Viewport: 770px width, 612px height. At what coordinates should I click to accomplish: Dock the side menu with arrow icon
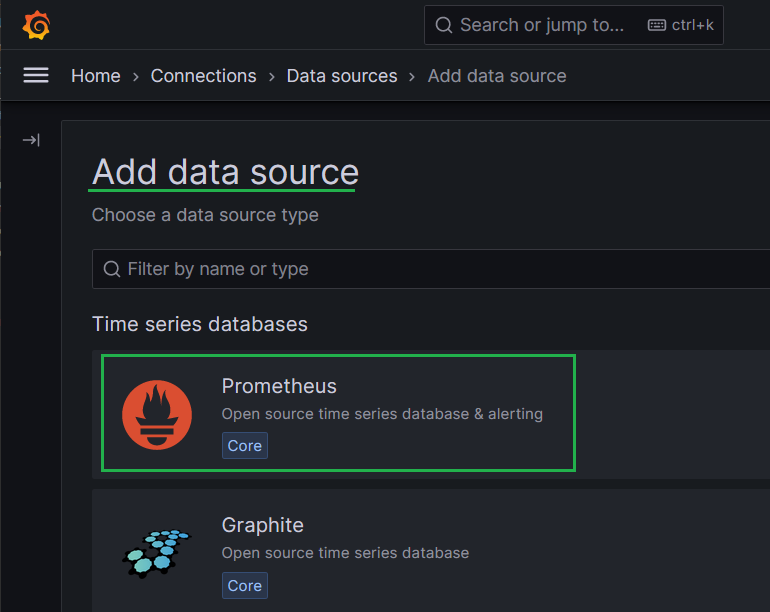point(31,140)
